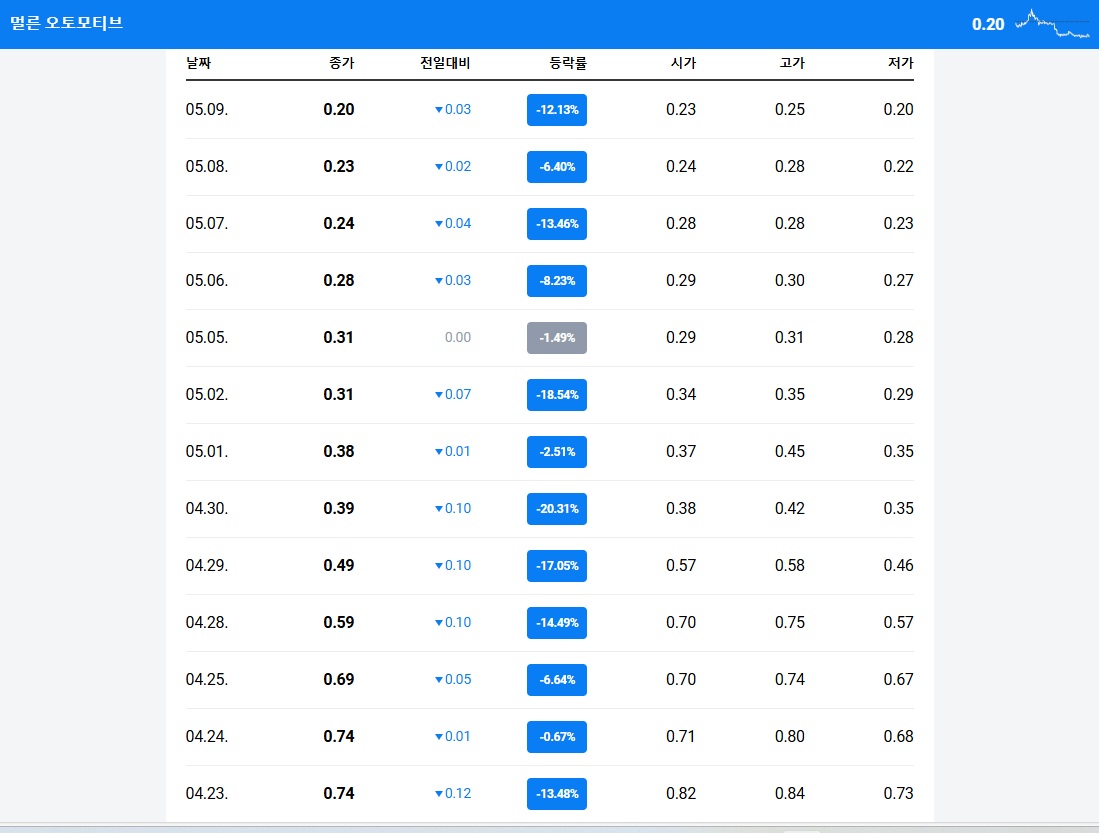Click the date 05.02. in the table
Image resolution: width=1099 pixels, height=833 pixels.
[x=207, y=394]
